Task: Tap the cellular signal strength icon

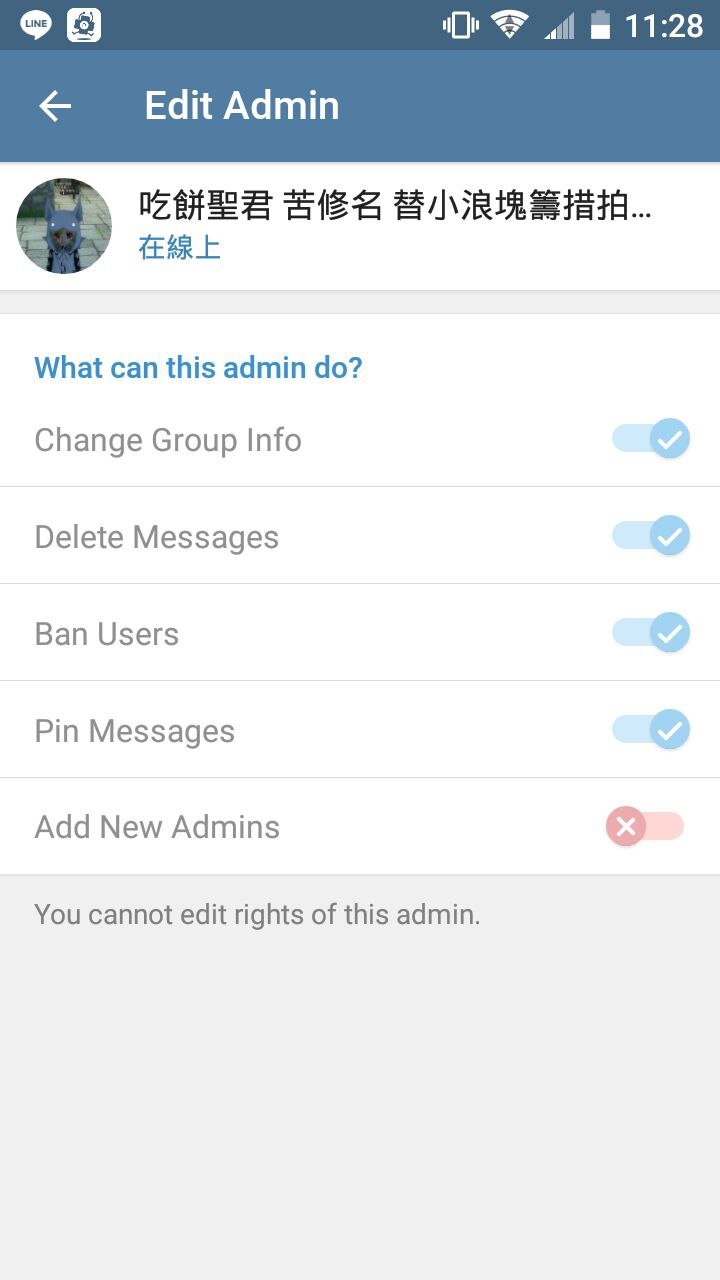Action: pos(559,26)
